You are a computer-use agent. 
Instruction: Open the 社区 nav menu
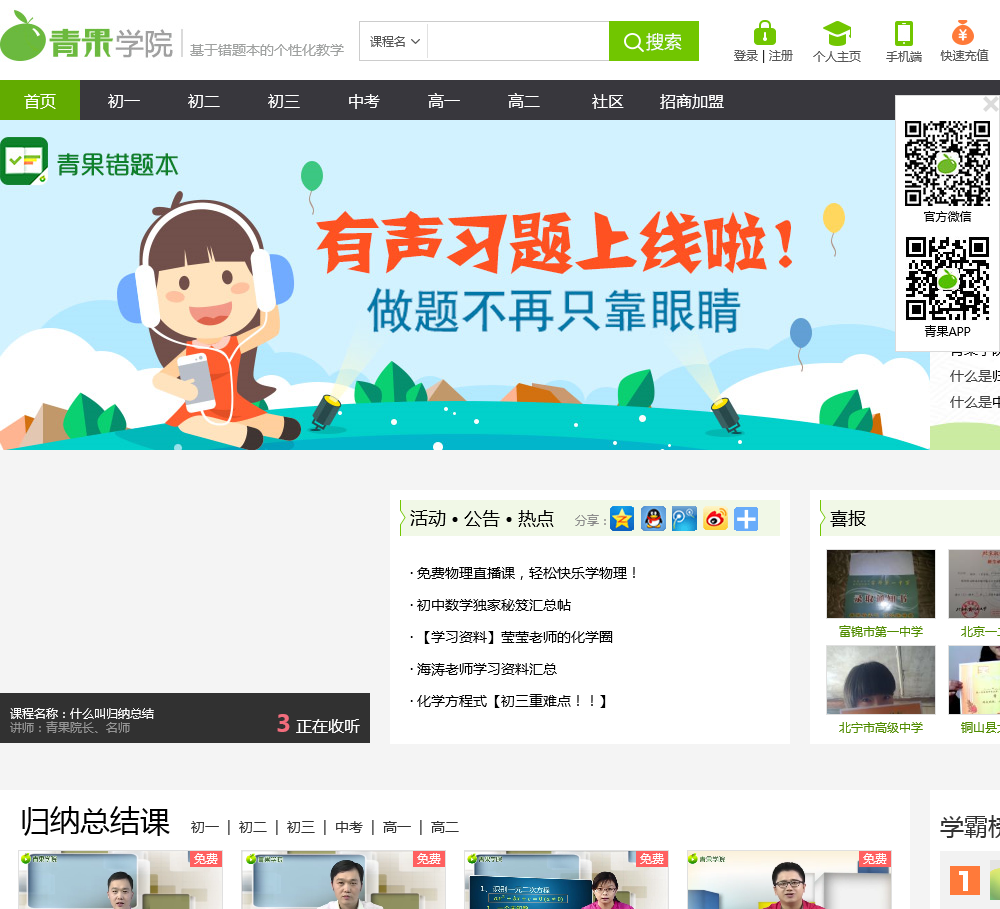(607, 101)
